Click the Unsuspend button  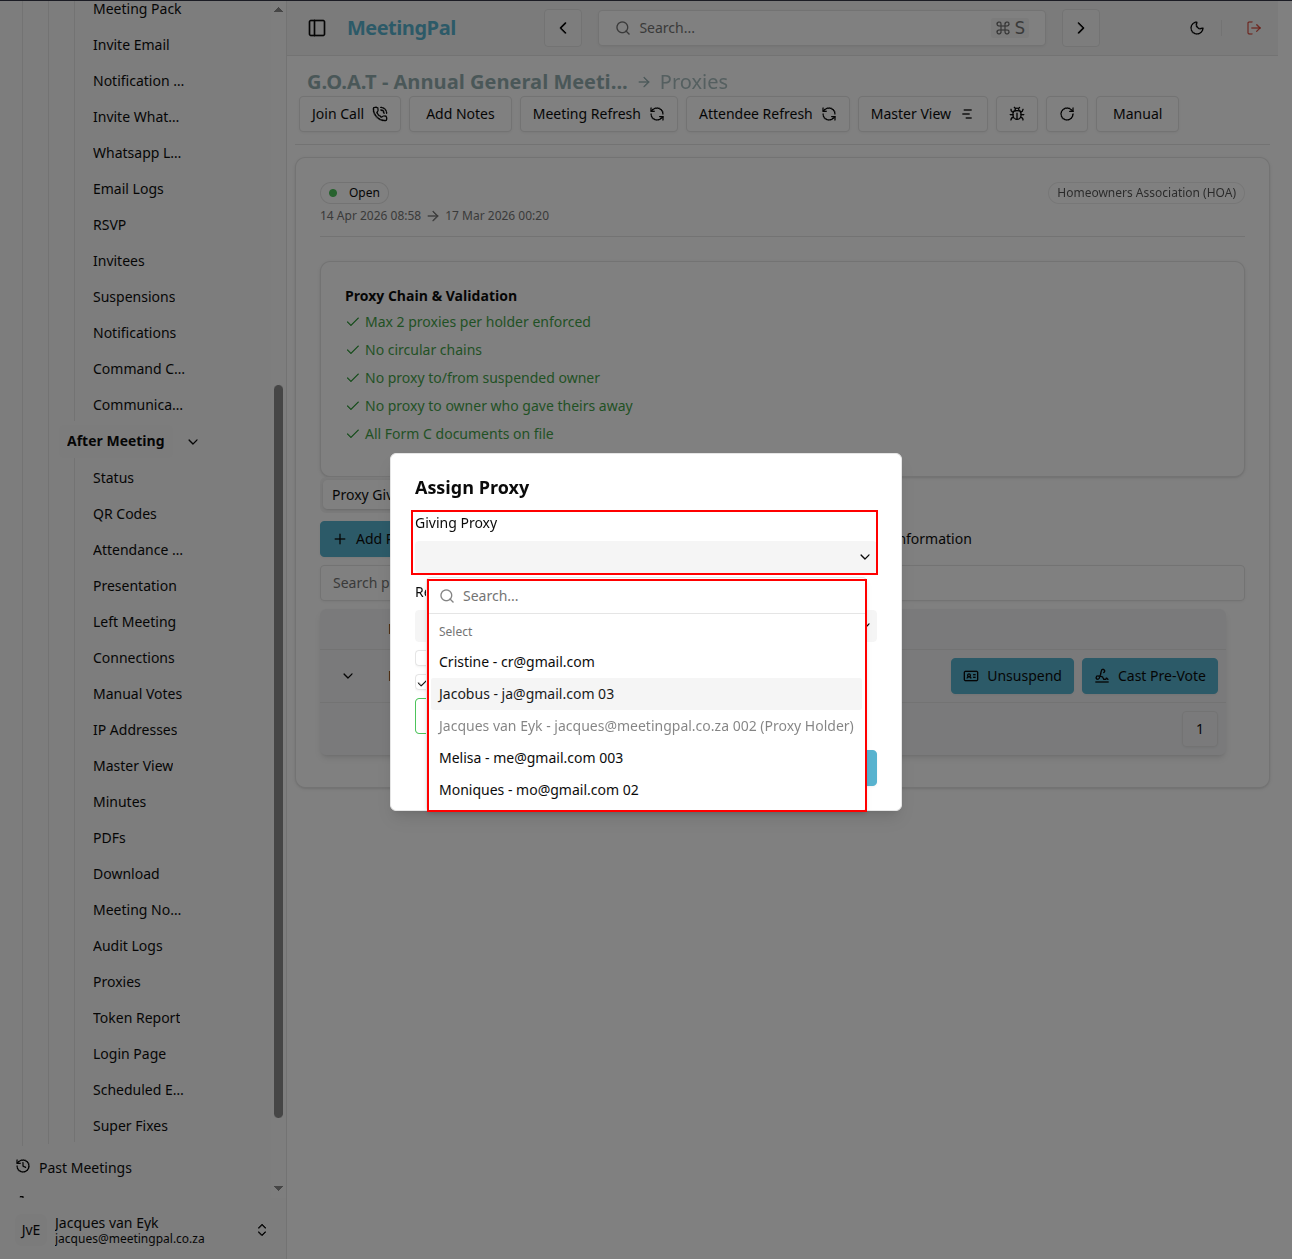[x=1012, y=676]
